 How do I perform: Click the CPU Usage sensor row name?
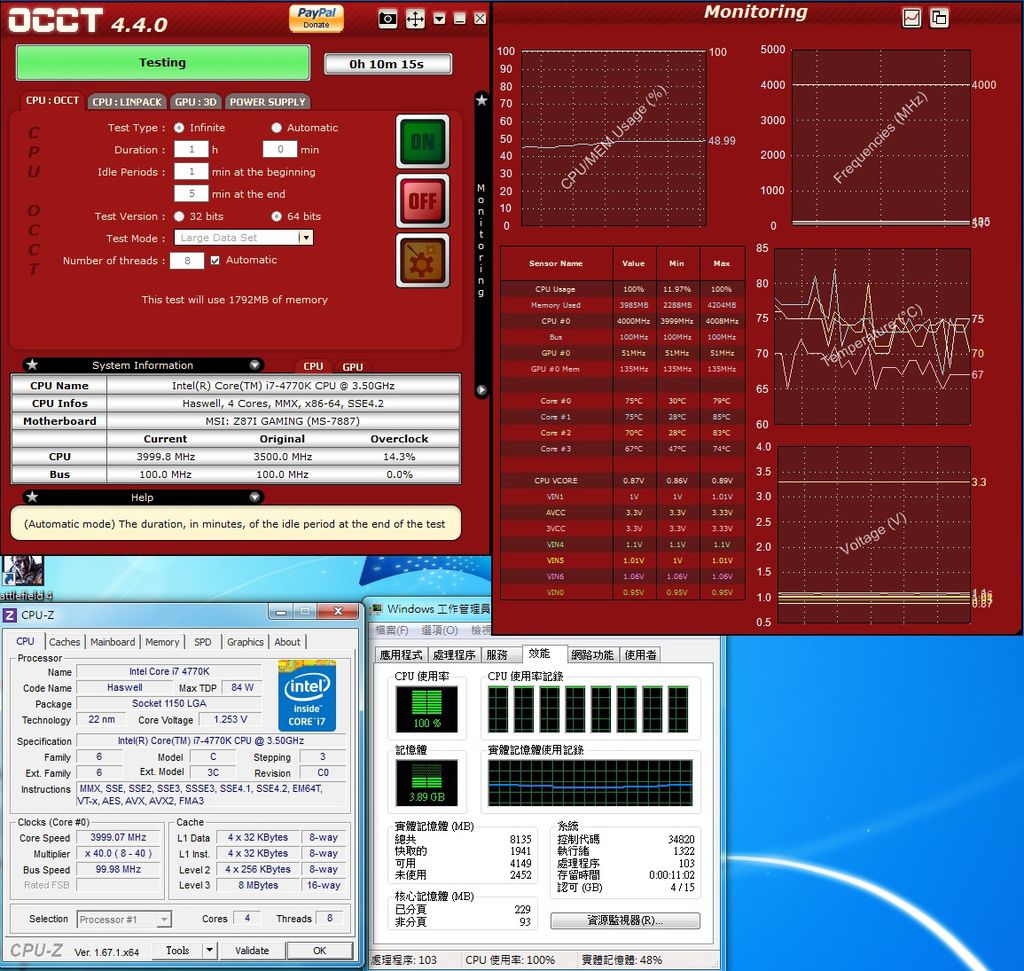(x=556, y=289)
